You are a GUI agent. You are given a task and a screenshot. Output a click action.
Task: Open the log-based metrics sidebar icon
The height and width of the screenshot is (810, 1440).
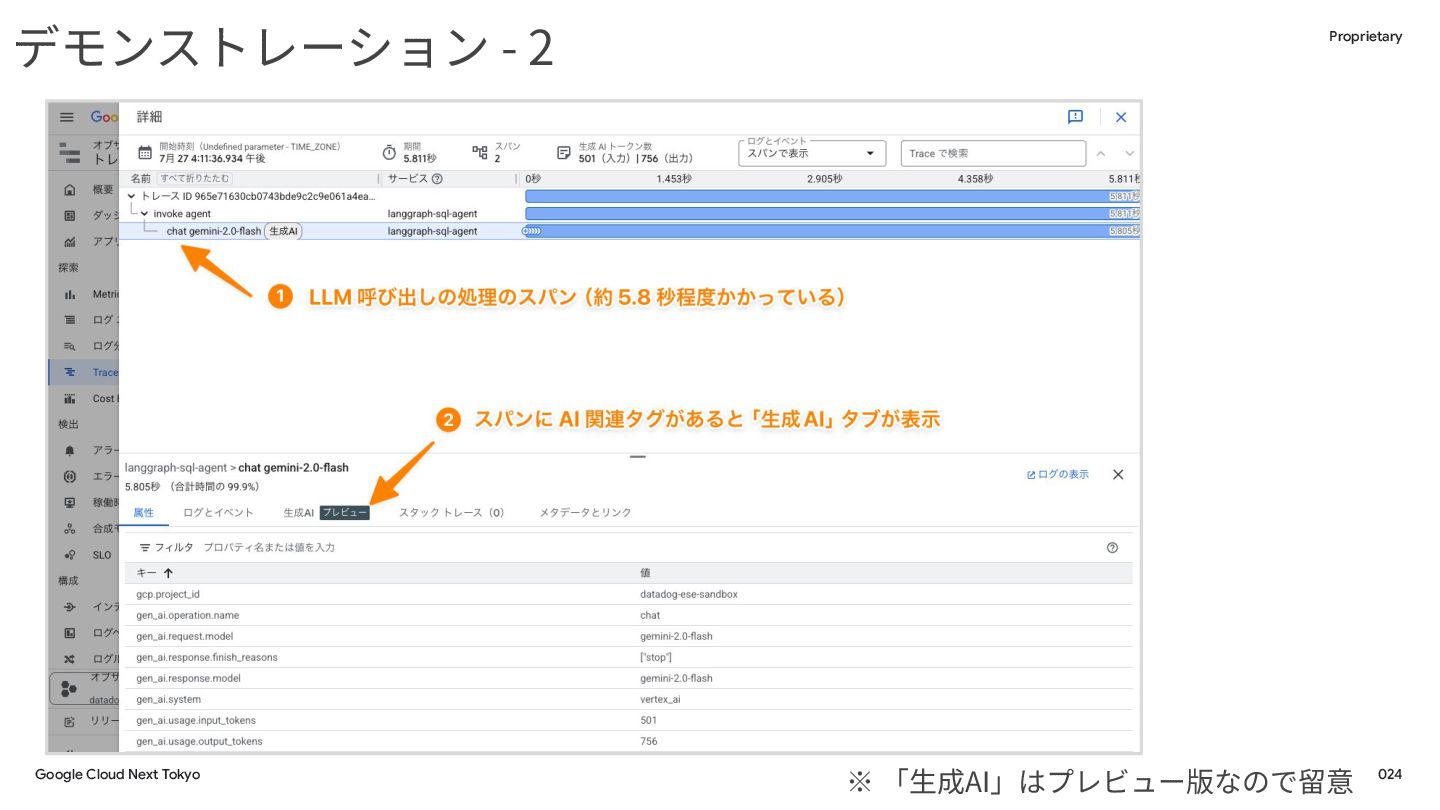point(69,633)
